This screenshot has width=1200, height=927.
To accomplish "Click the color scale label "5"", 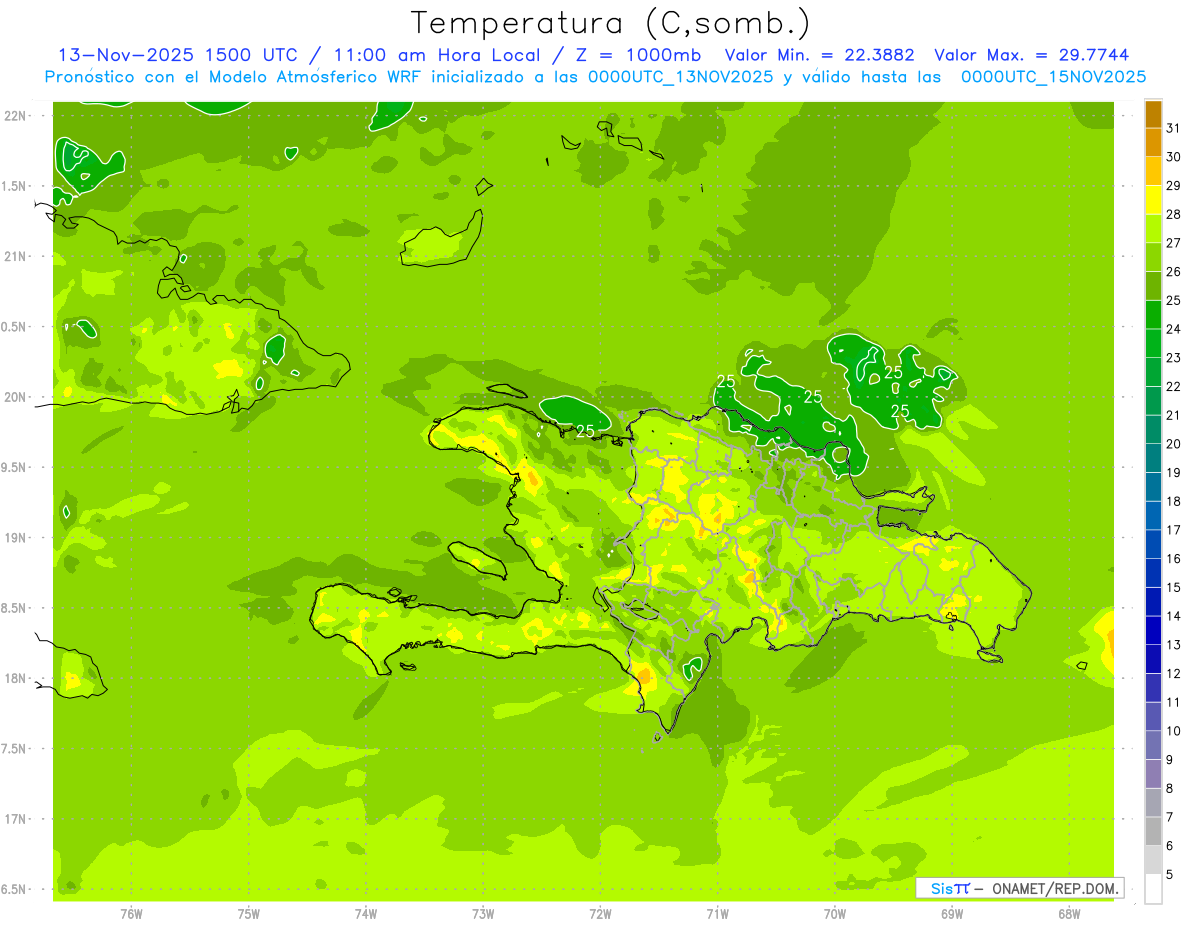I will (x=1169, y=874).
